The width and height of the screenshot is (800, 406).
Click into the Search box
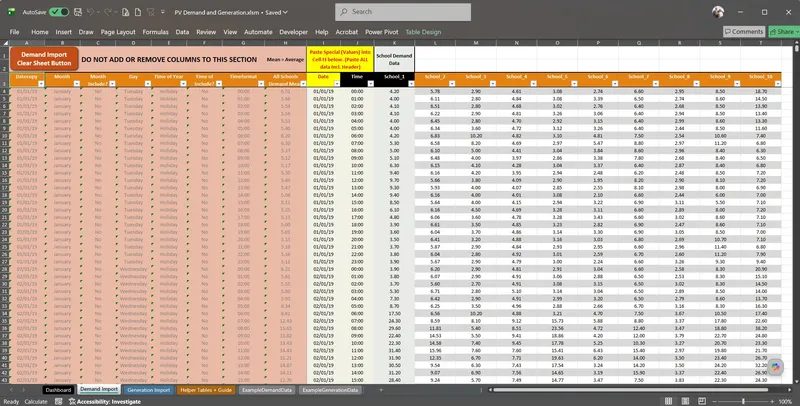(x=403, y=12)
